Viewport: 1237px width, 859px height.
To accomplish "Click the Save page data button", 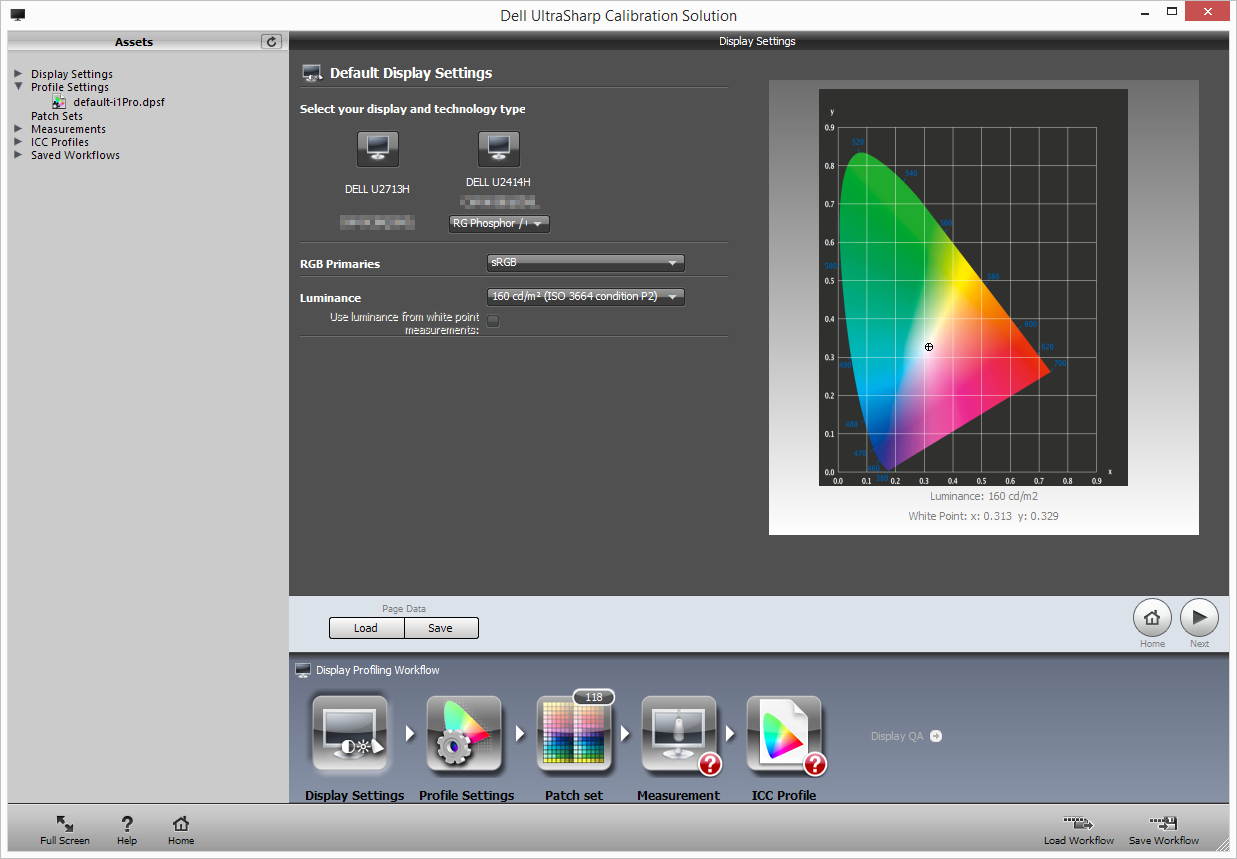I will click(x=441, y=628).
